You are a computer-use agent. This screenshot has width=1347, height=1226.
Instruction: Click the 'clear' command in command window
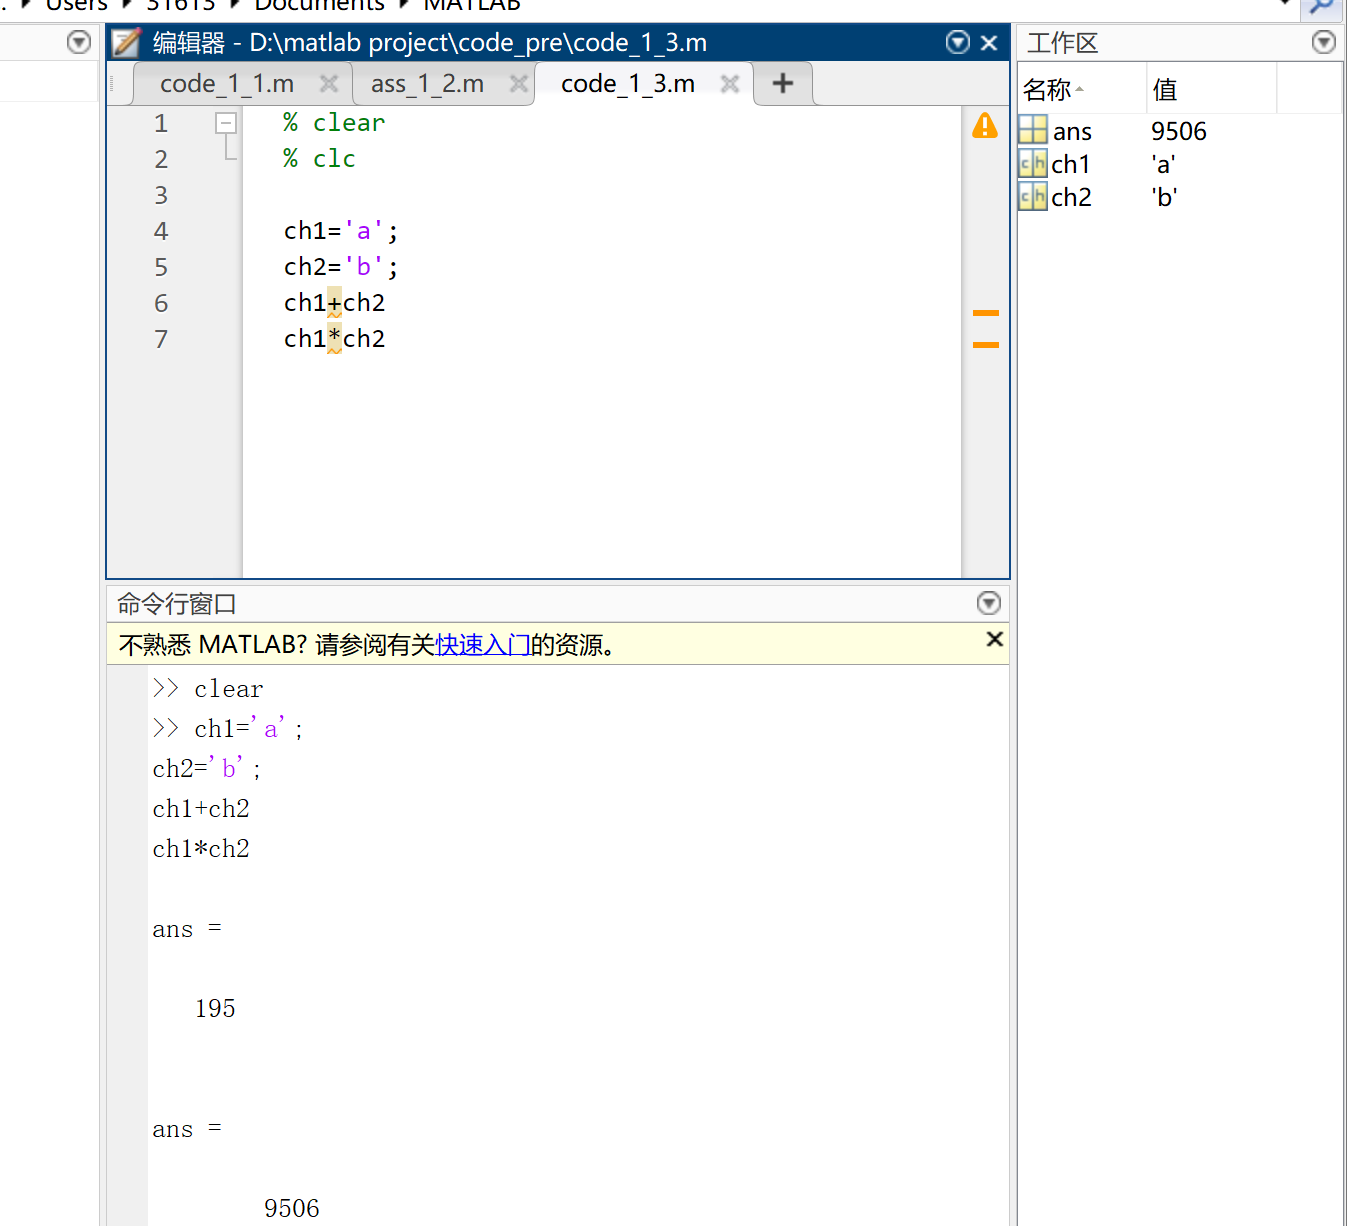tap(229, 689)
